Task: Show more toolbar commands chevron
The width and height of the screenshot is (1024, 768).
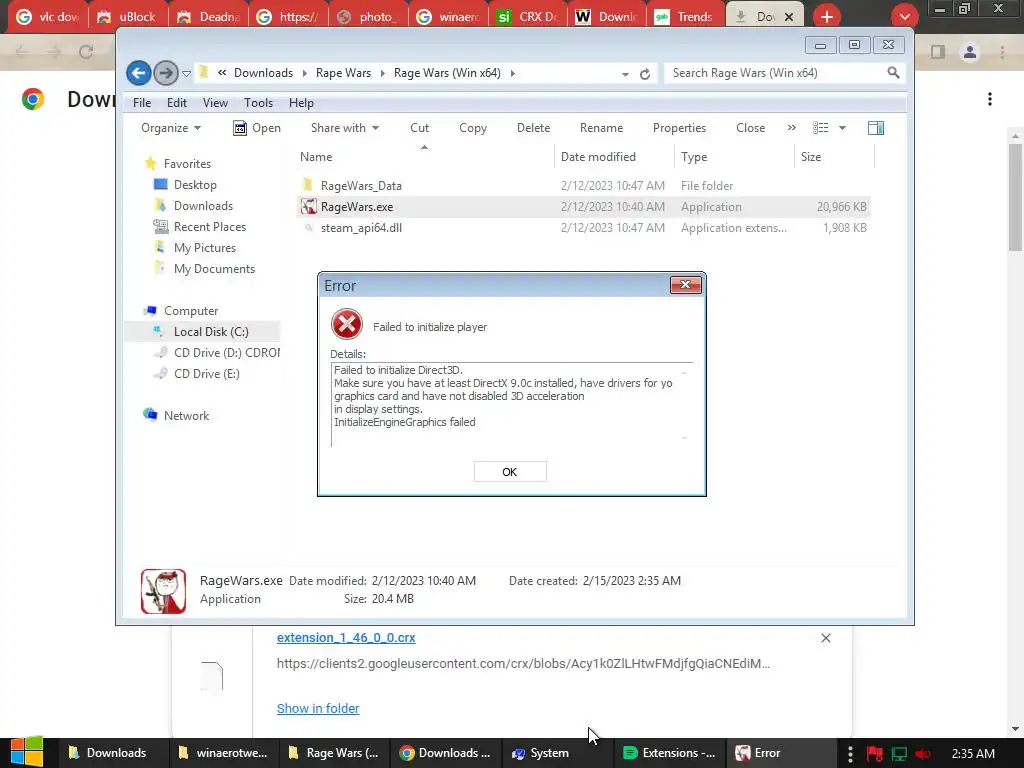Action: point(792,128)
